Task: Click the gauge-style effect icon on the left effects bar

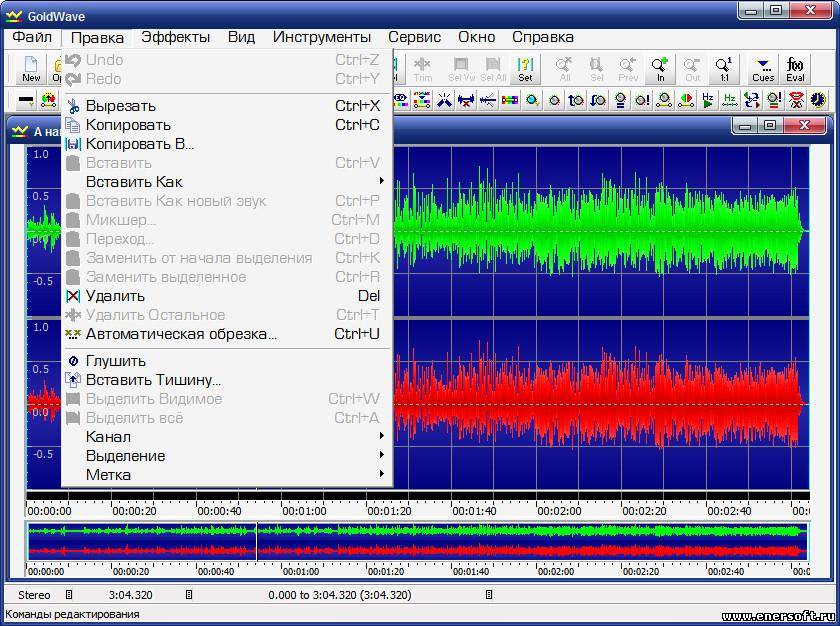Action: (49, 100)
